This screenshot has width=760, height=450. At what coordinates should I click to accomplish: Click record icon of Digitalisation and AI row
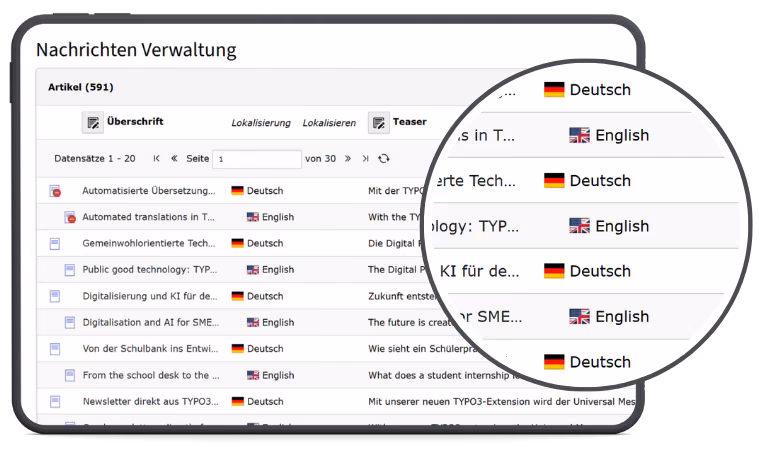coord(70,322)
